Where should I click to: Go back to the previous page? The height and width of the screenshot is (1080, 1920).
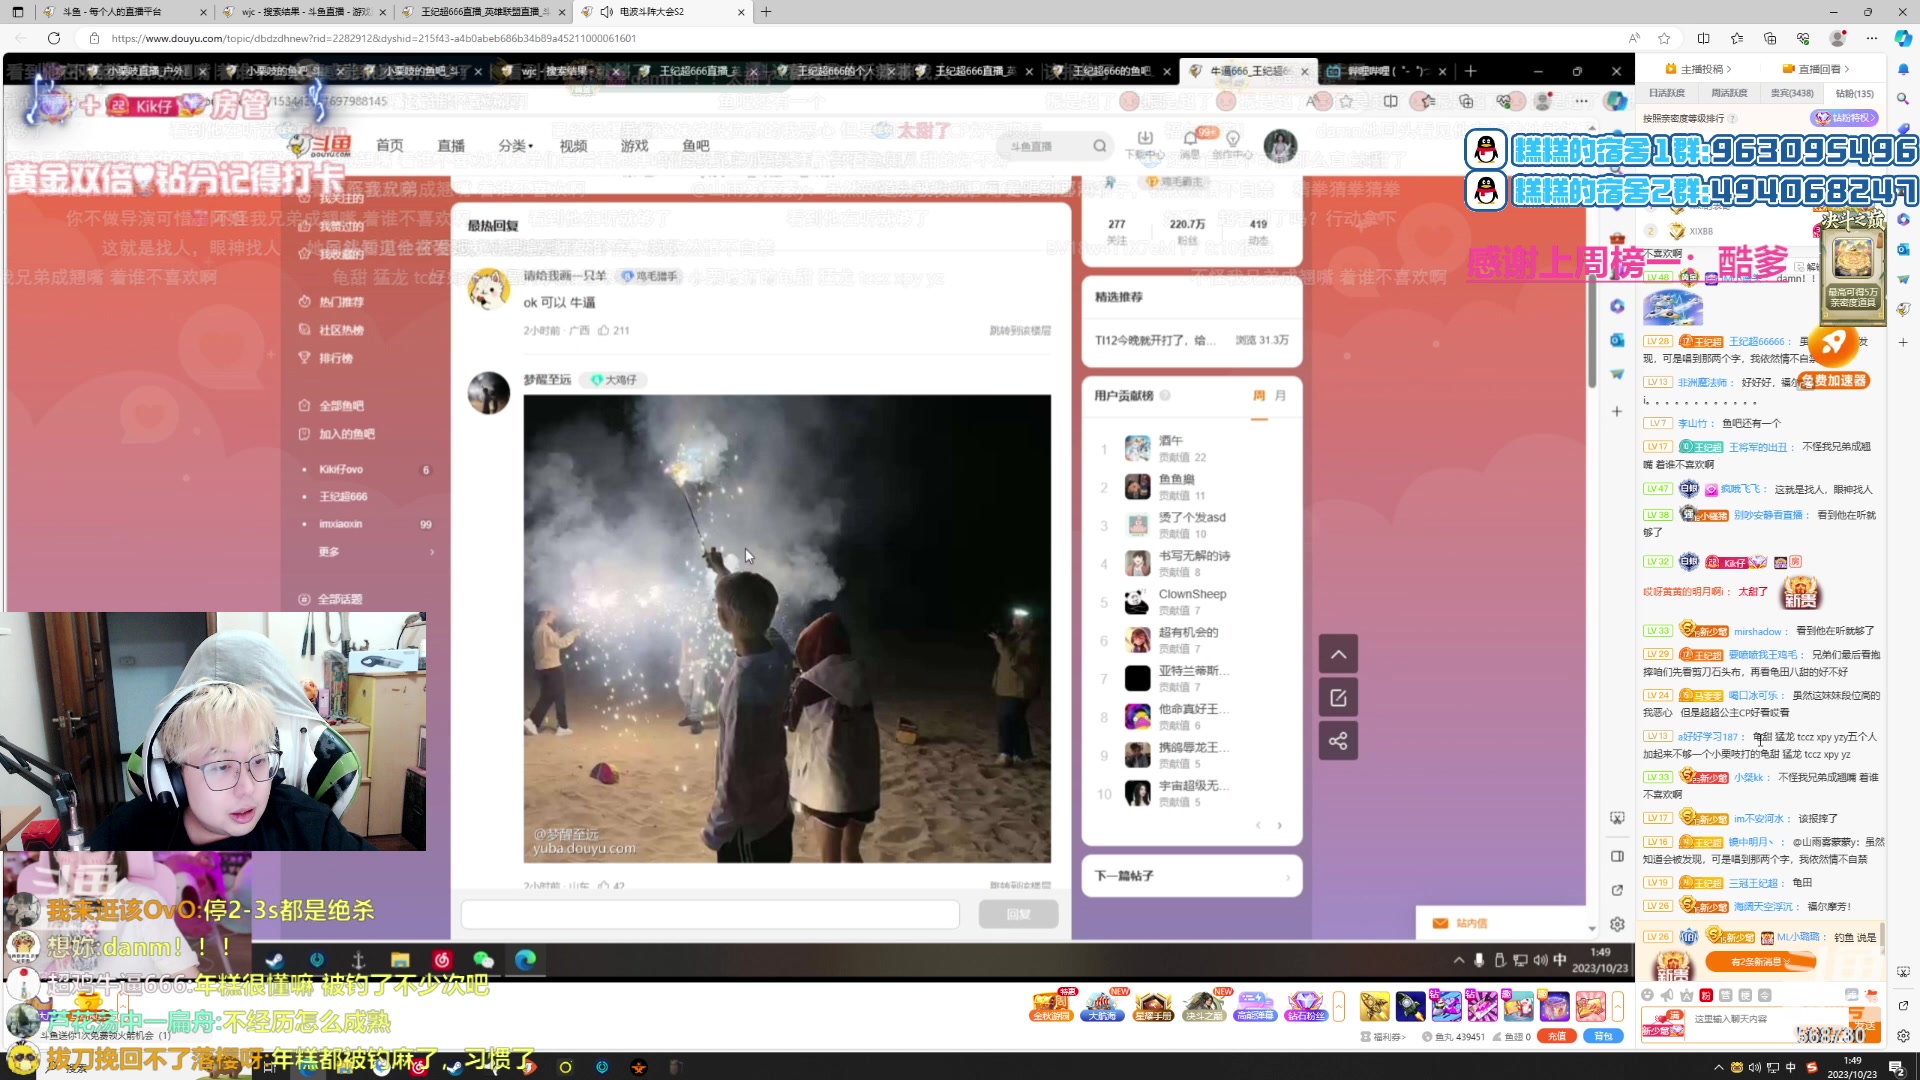point(20,38)
